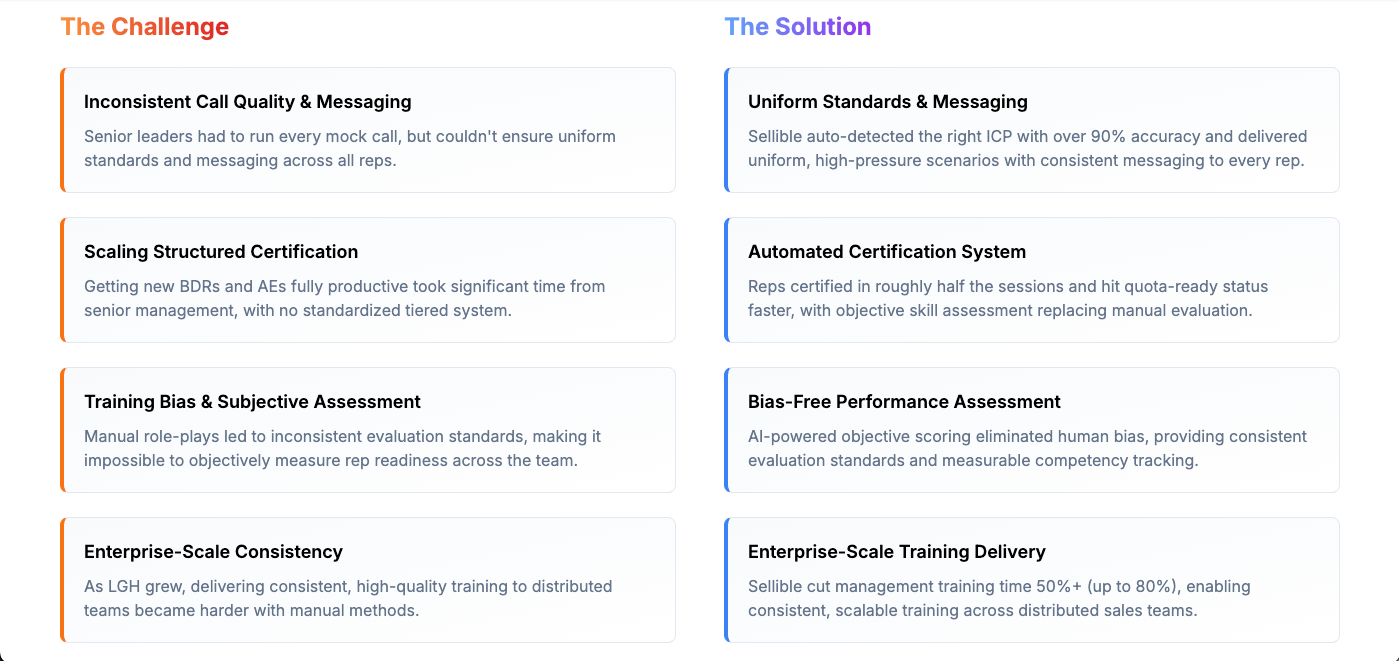The image size is (1399, 661).
Task: Click the text about cutting management training time
Action: [x=998, y=598]
